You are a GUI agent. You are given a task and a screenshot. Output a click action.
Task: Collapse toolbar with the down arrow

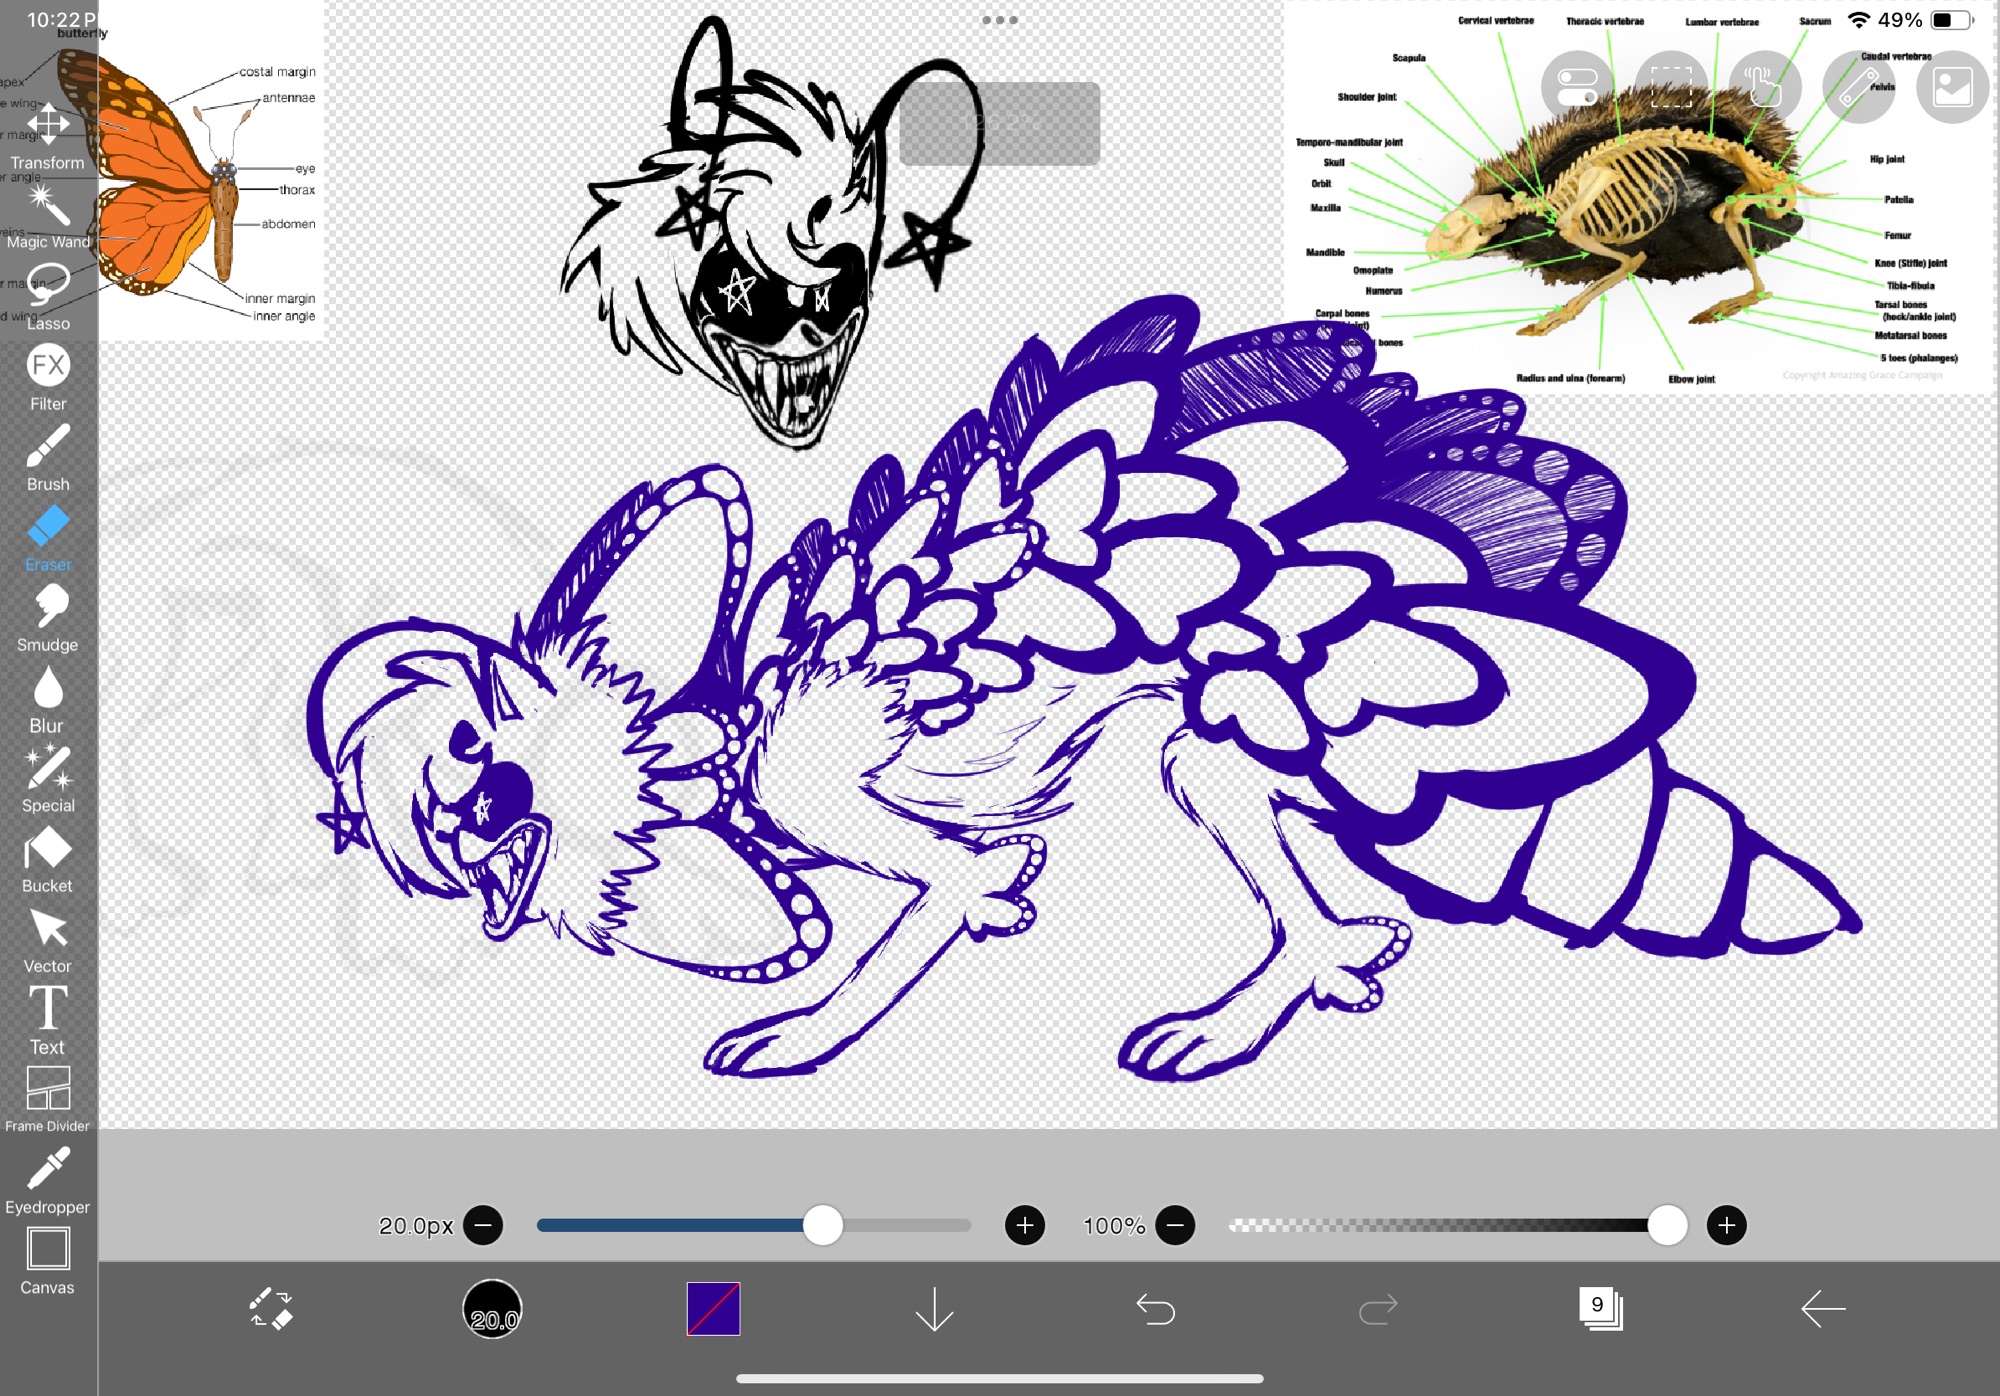pyautogui.click(x=934, y=1308)
